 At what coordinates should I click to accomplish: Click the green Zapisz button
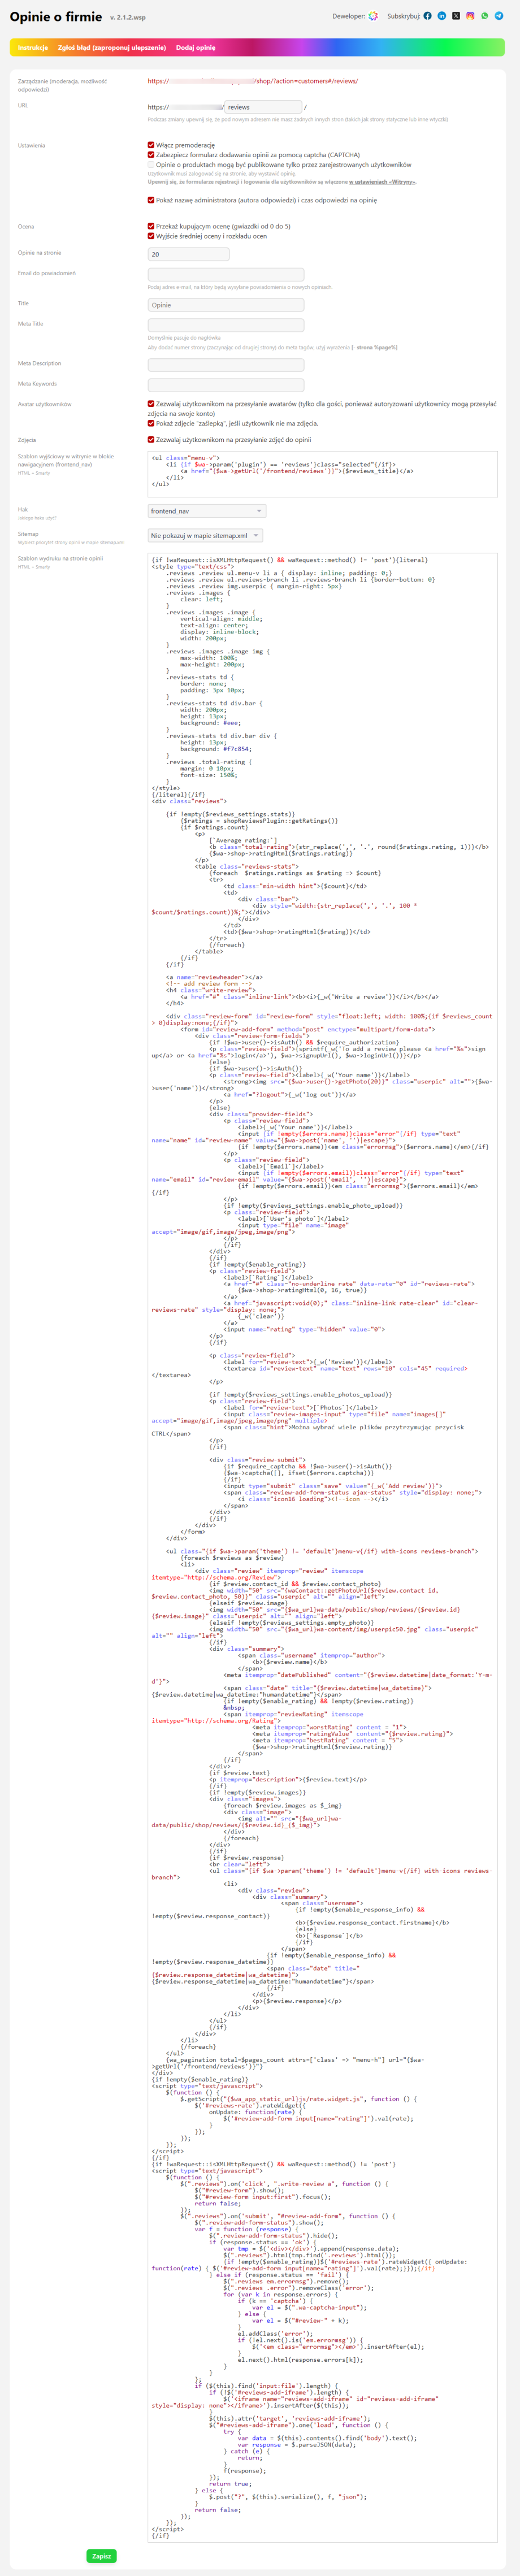[x=101, y=2555]
